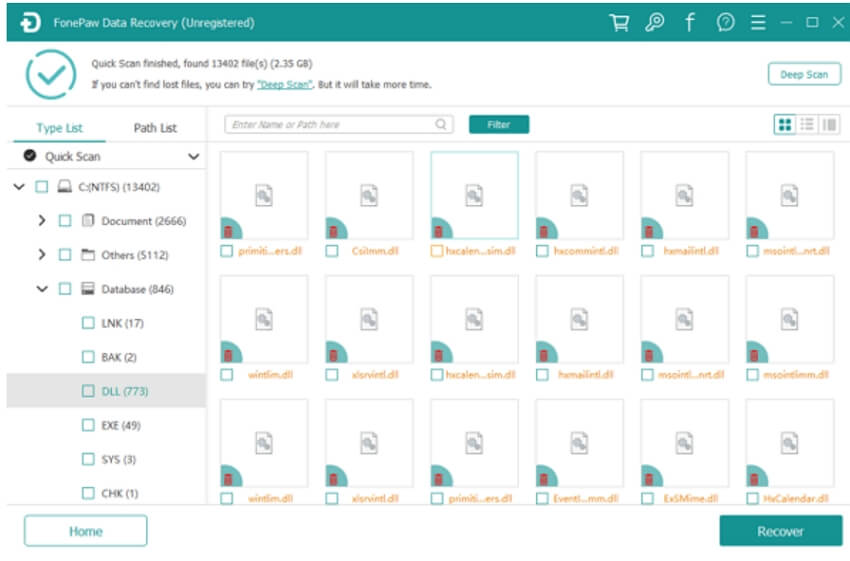This screenshot has width=850, height=561.
Task: Switch to list view
Action: pyautogui.click(x=807, y=125)
